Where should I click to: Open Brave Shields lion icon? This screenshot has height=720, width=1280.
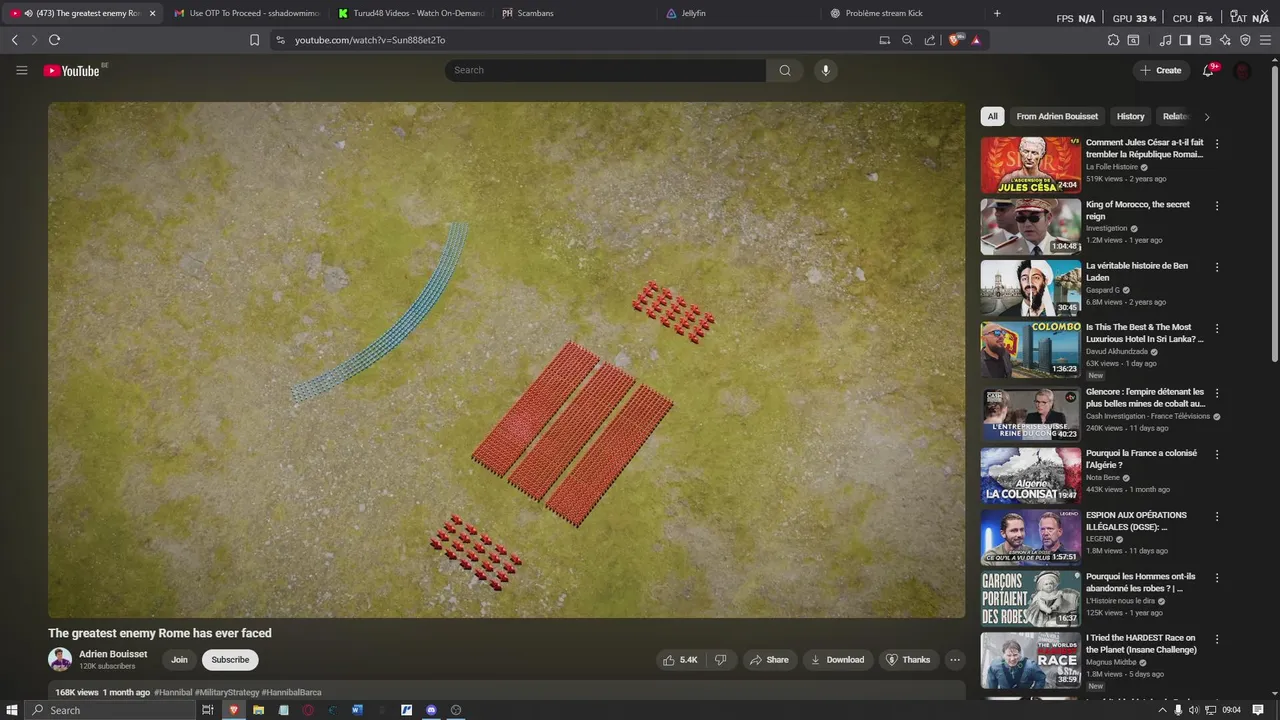955,40
